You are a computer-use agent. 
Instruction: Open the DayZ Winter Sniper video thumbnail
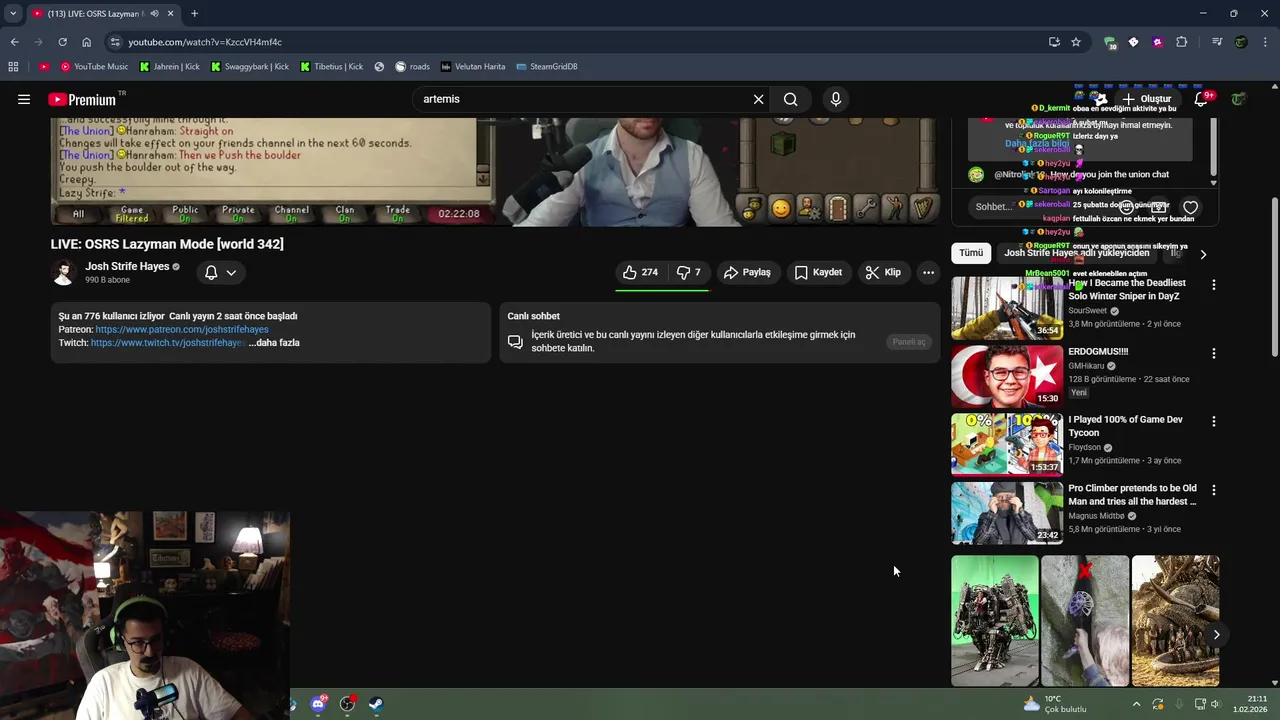point(1007,308)
